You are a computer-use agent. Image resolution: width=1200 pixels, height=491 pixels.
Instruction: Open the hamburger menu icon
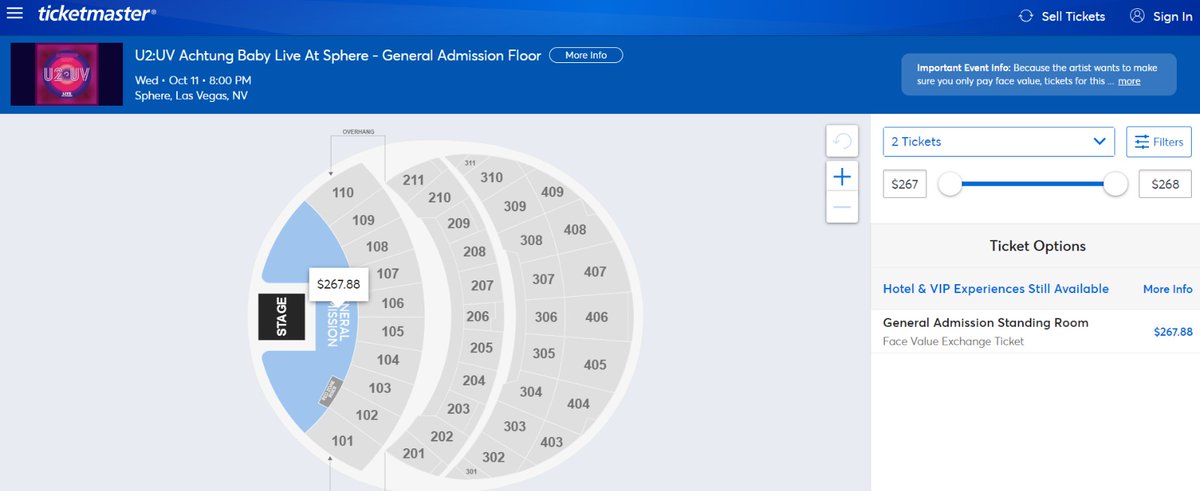15,14
